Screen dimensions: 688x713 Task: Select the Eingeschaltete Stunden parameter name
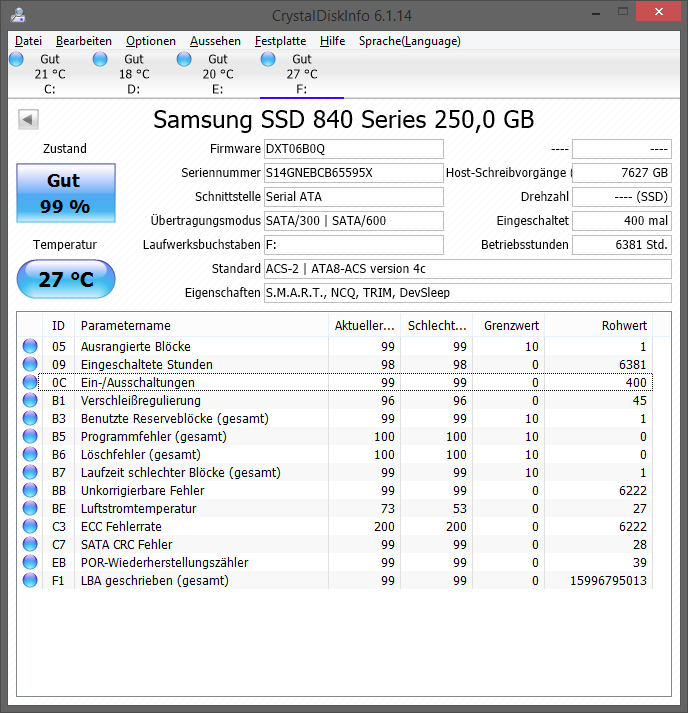point(146,365)
